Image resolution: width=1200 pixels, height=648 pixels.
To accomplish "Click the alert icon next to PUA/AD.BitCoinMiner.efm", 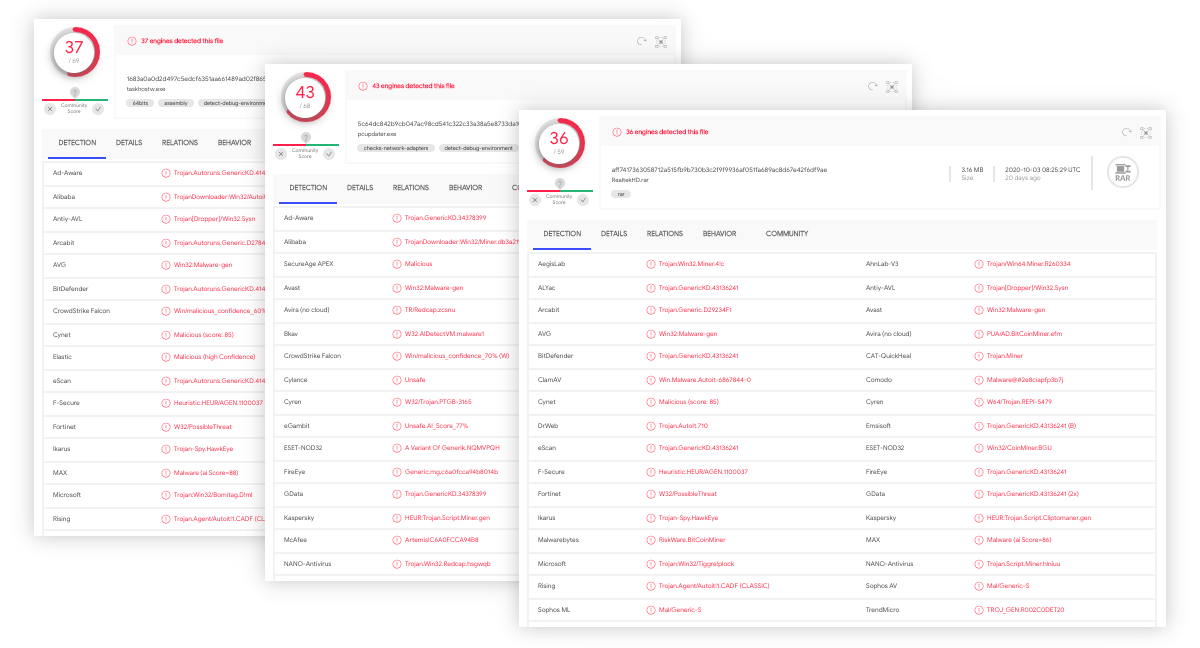I will click(x=979, y=333).
